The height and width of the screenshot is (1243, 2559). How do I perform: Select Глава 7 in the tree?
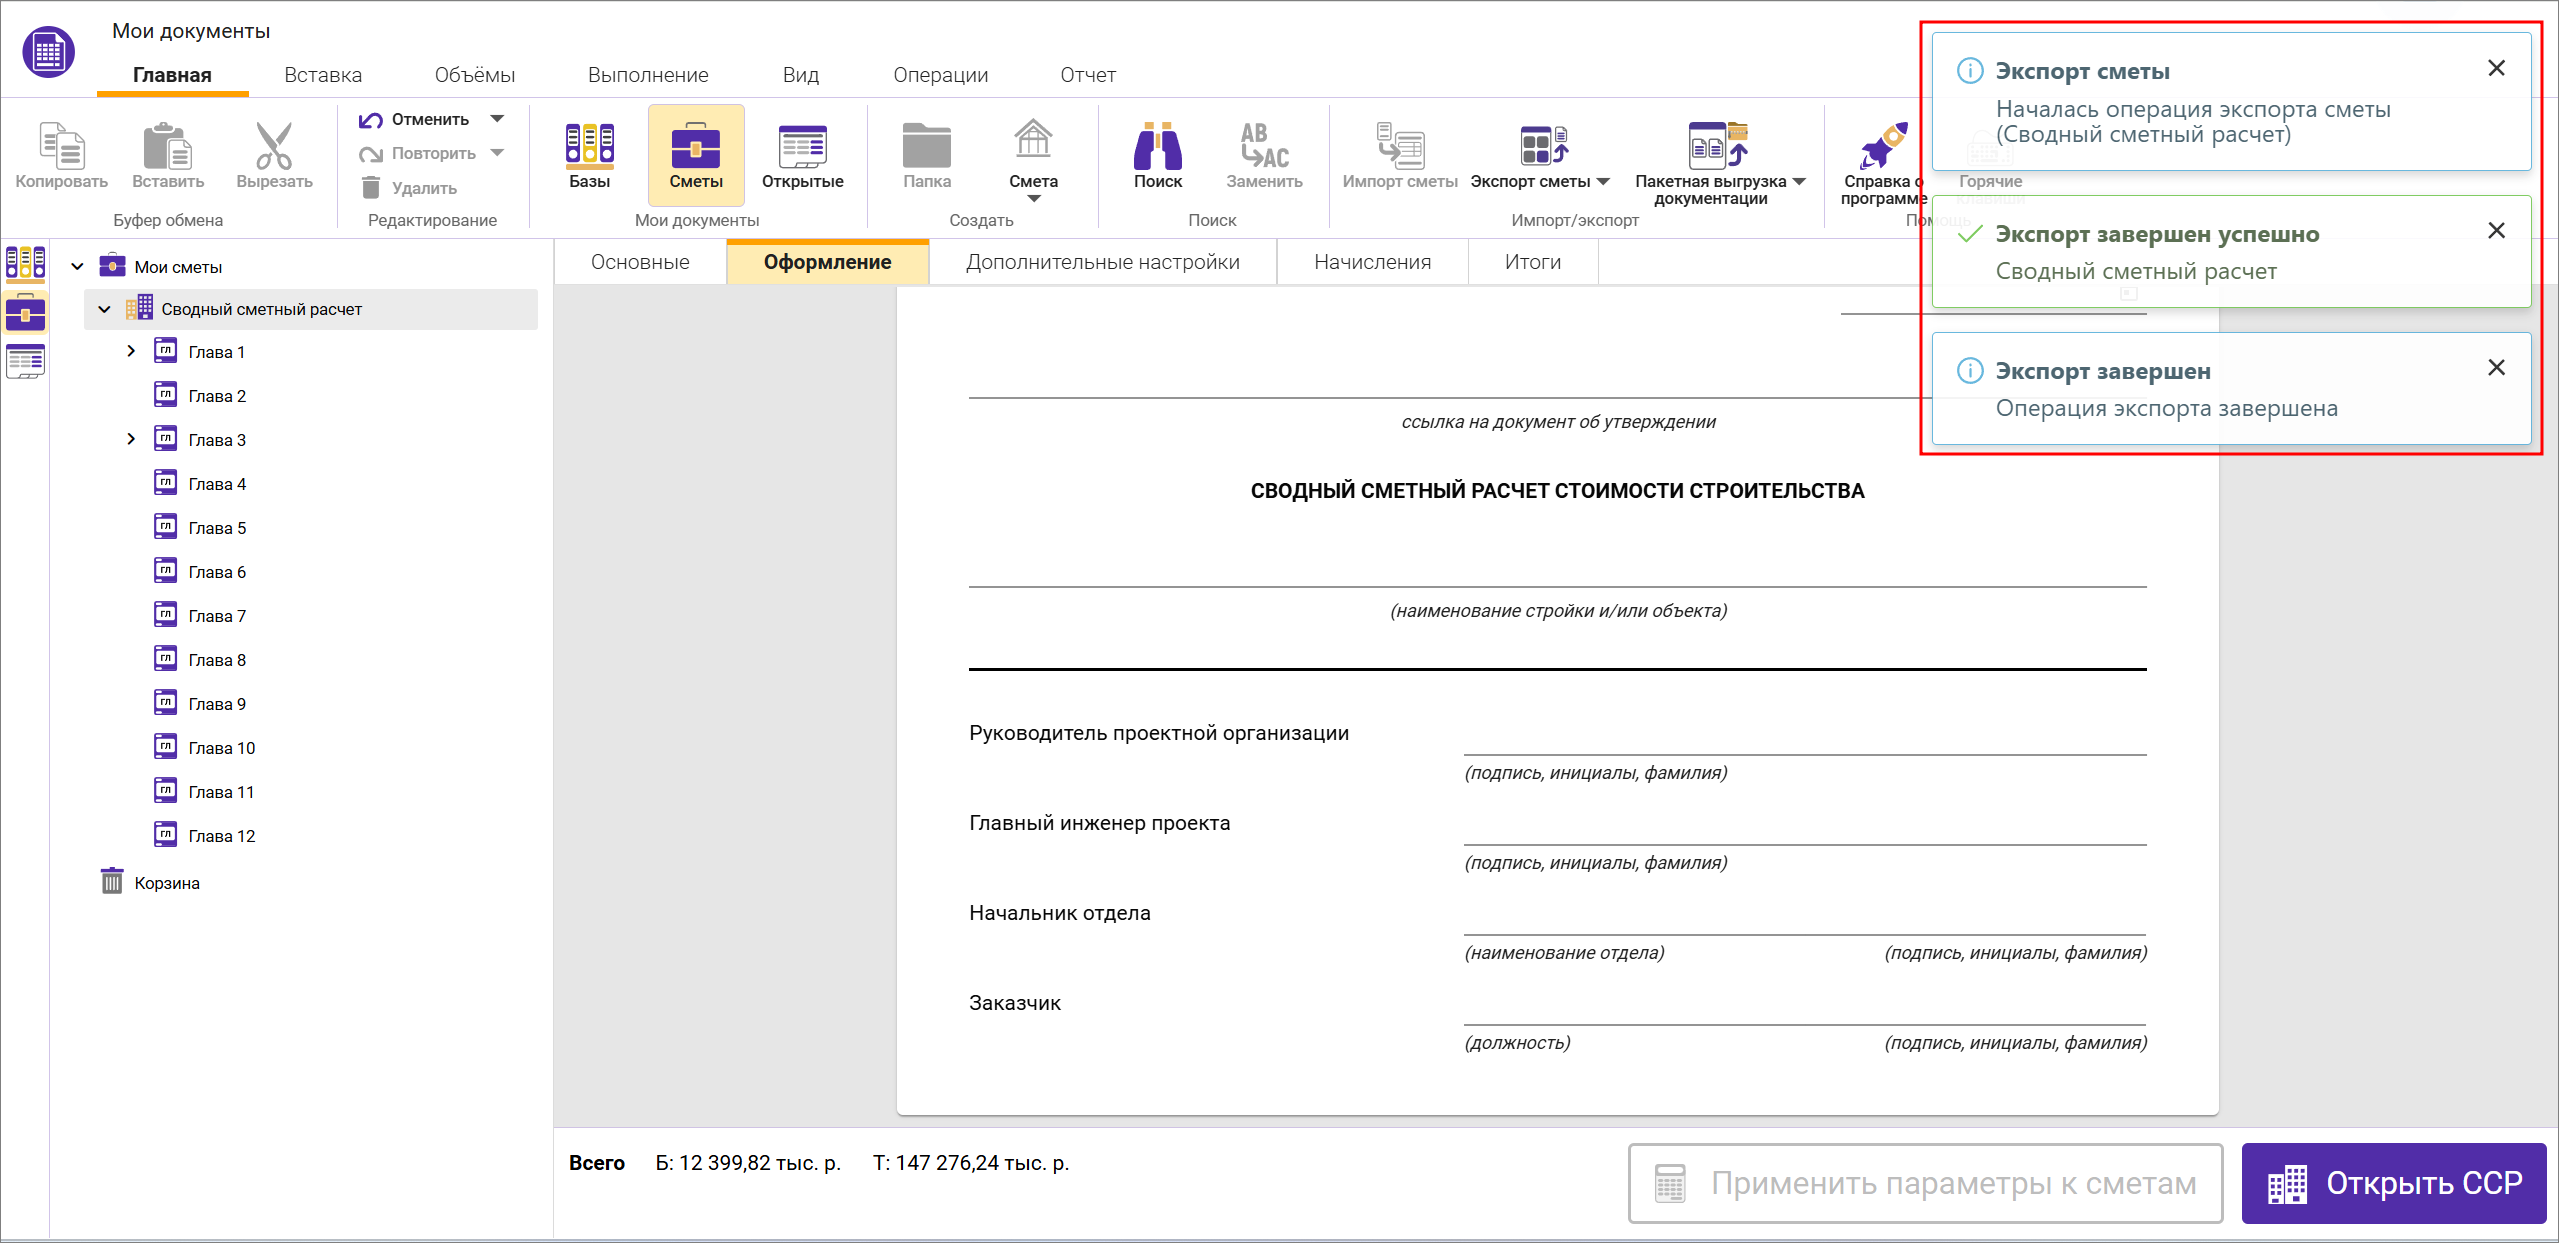tap(217, 616)
